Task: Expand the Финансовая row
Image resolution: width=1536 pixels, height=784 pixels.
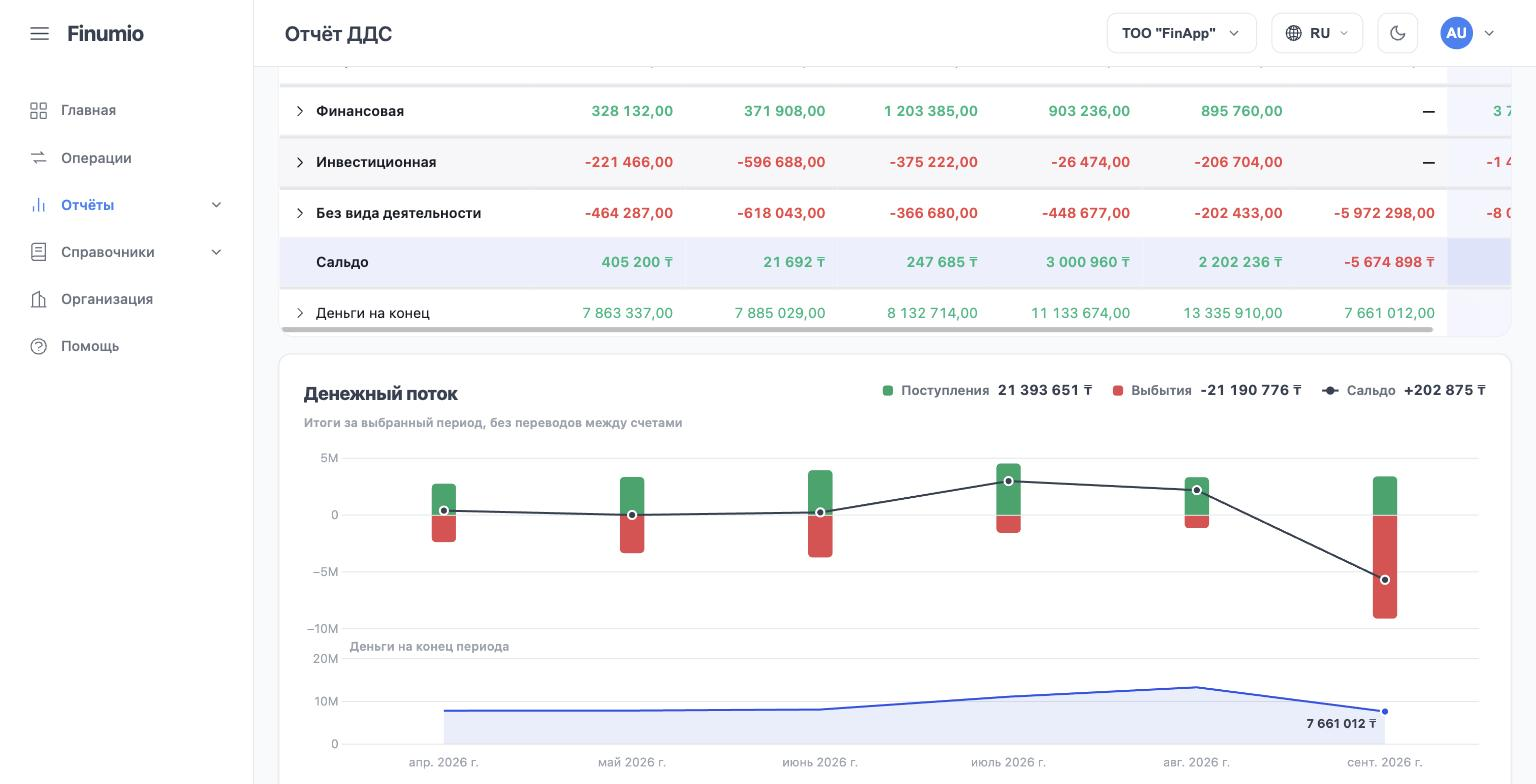Action: click(299, 111)
